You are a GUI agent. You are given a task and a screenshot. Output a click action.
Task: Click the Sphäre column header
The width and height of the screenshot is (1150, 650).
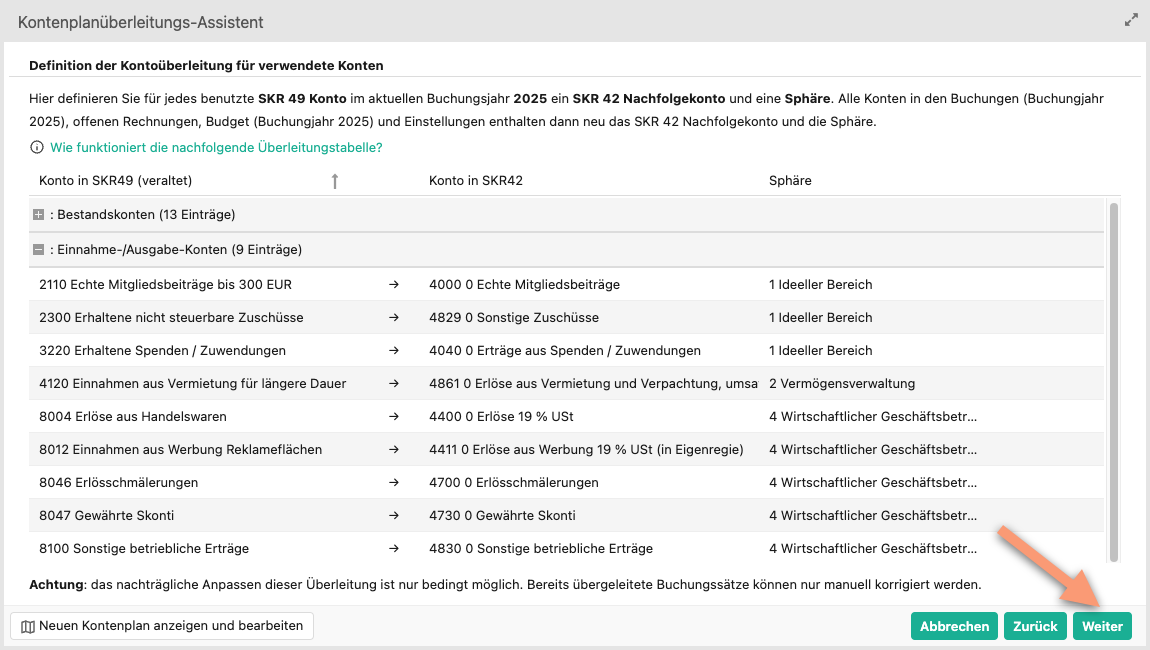[x=790, y=180]
